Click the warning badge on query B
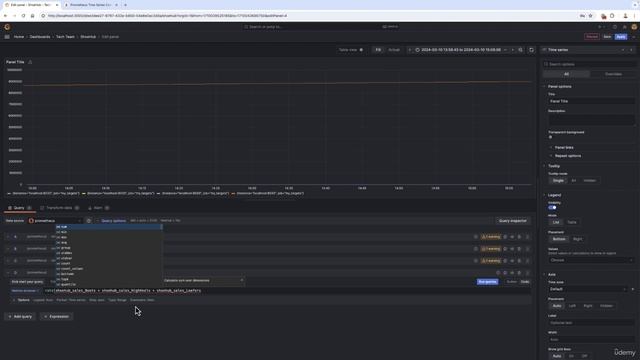This screenshot has width=640, height=360. (x=491, y=249)
